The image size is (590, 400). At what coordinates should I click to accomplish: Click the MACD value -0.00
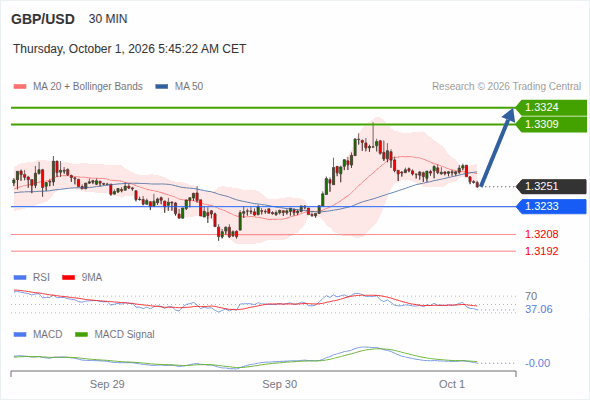coord(538,363)
